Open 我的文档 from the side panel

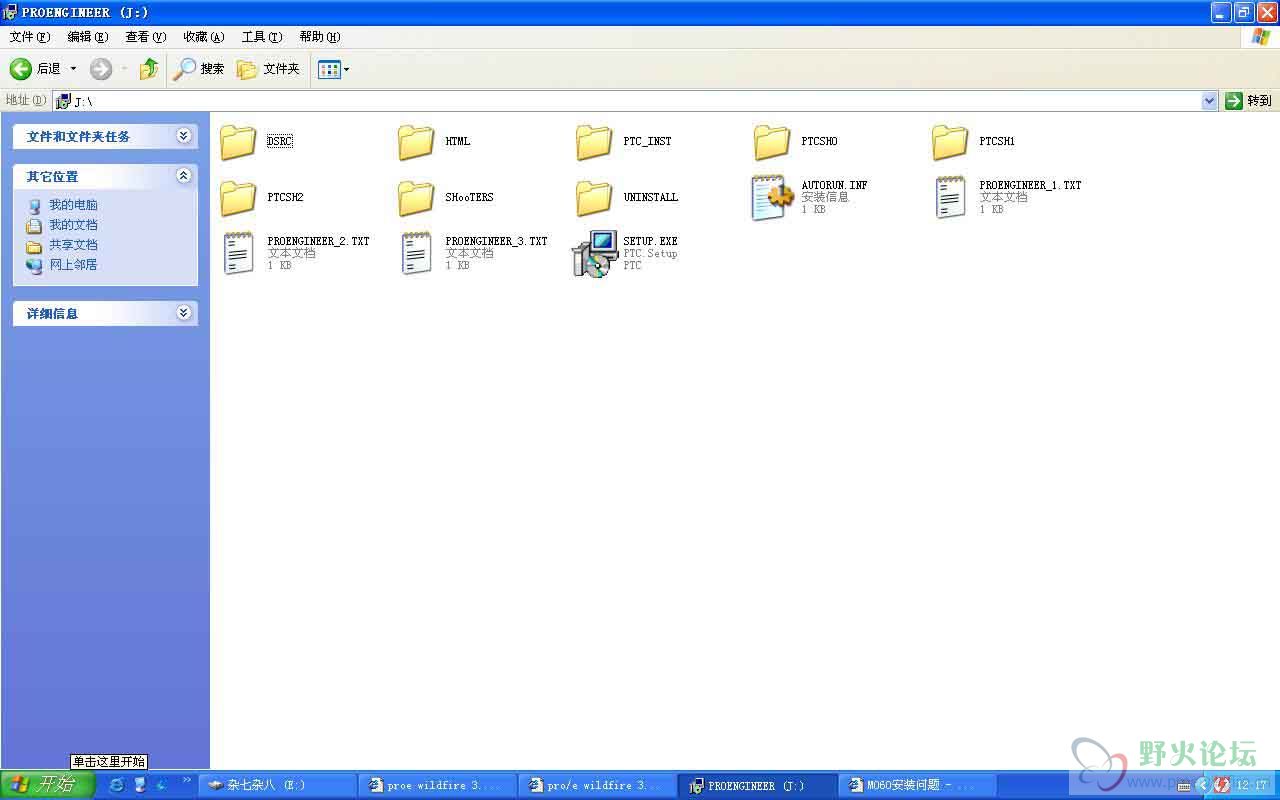pos(62,225)
